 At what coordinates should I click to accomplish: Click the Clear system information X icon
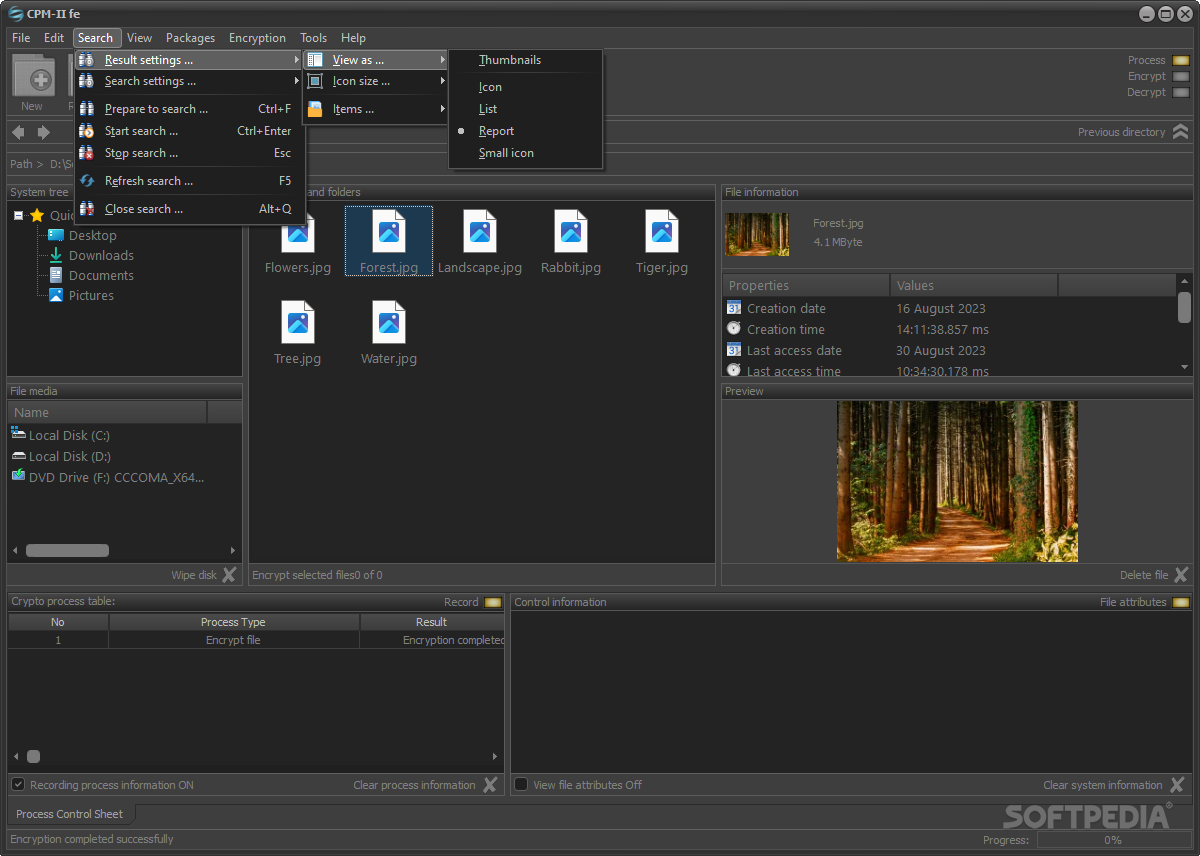point(1177,785)
